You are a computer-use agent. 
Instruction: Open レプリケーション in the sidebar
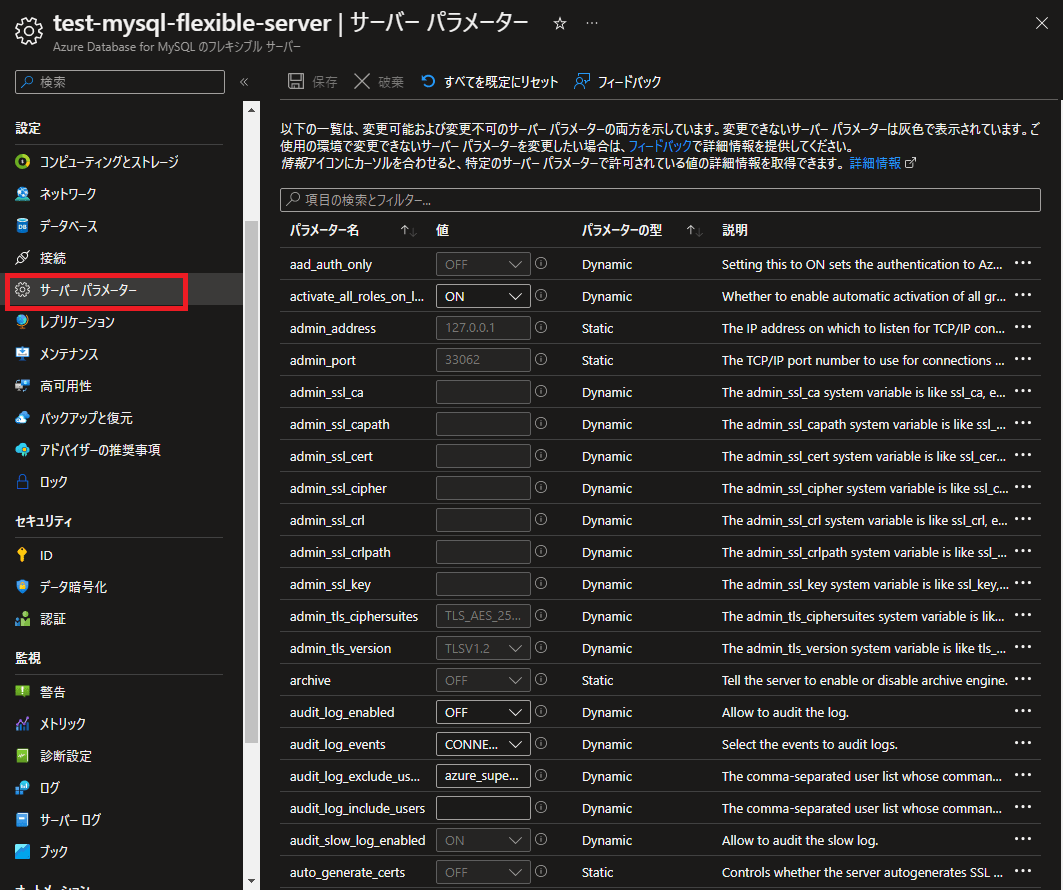pos(77,322)
